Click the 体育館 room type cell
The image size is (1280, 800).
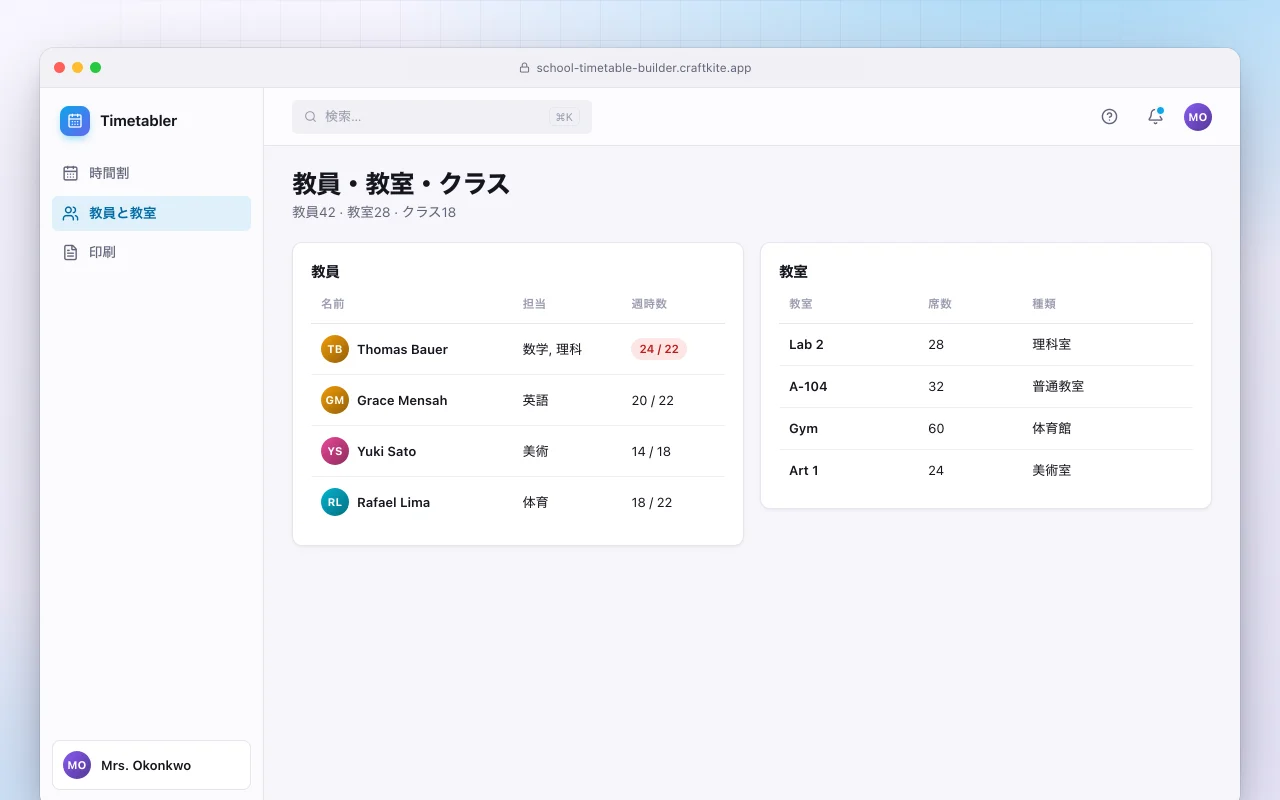(1051, 428)
